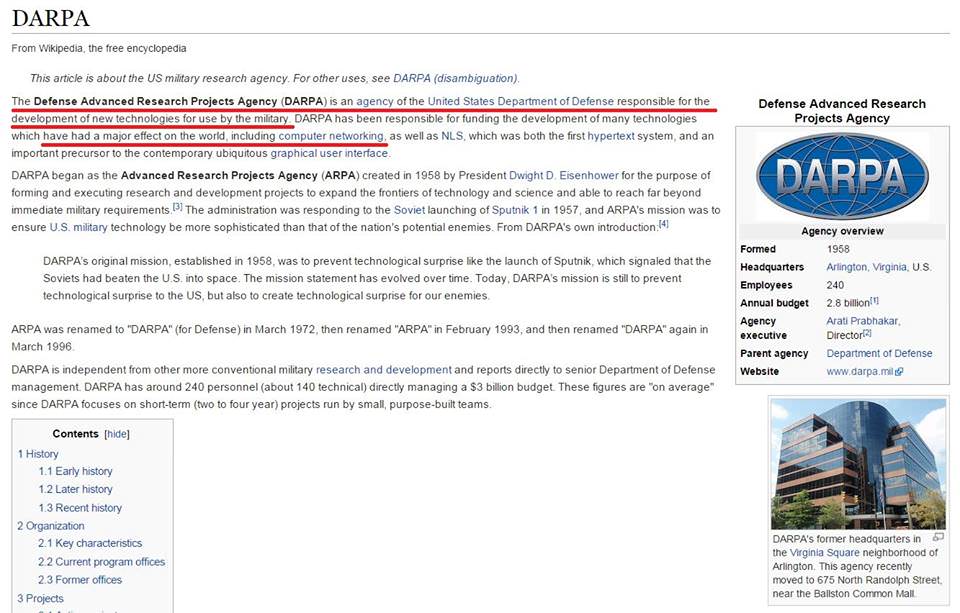The width and height of the screenshot is (960, 613).
Task: Open the DARPA headquarters building photo
Action: pos(858,464)
